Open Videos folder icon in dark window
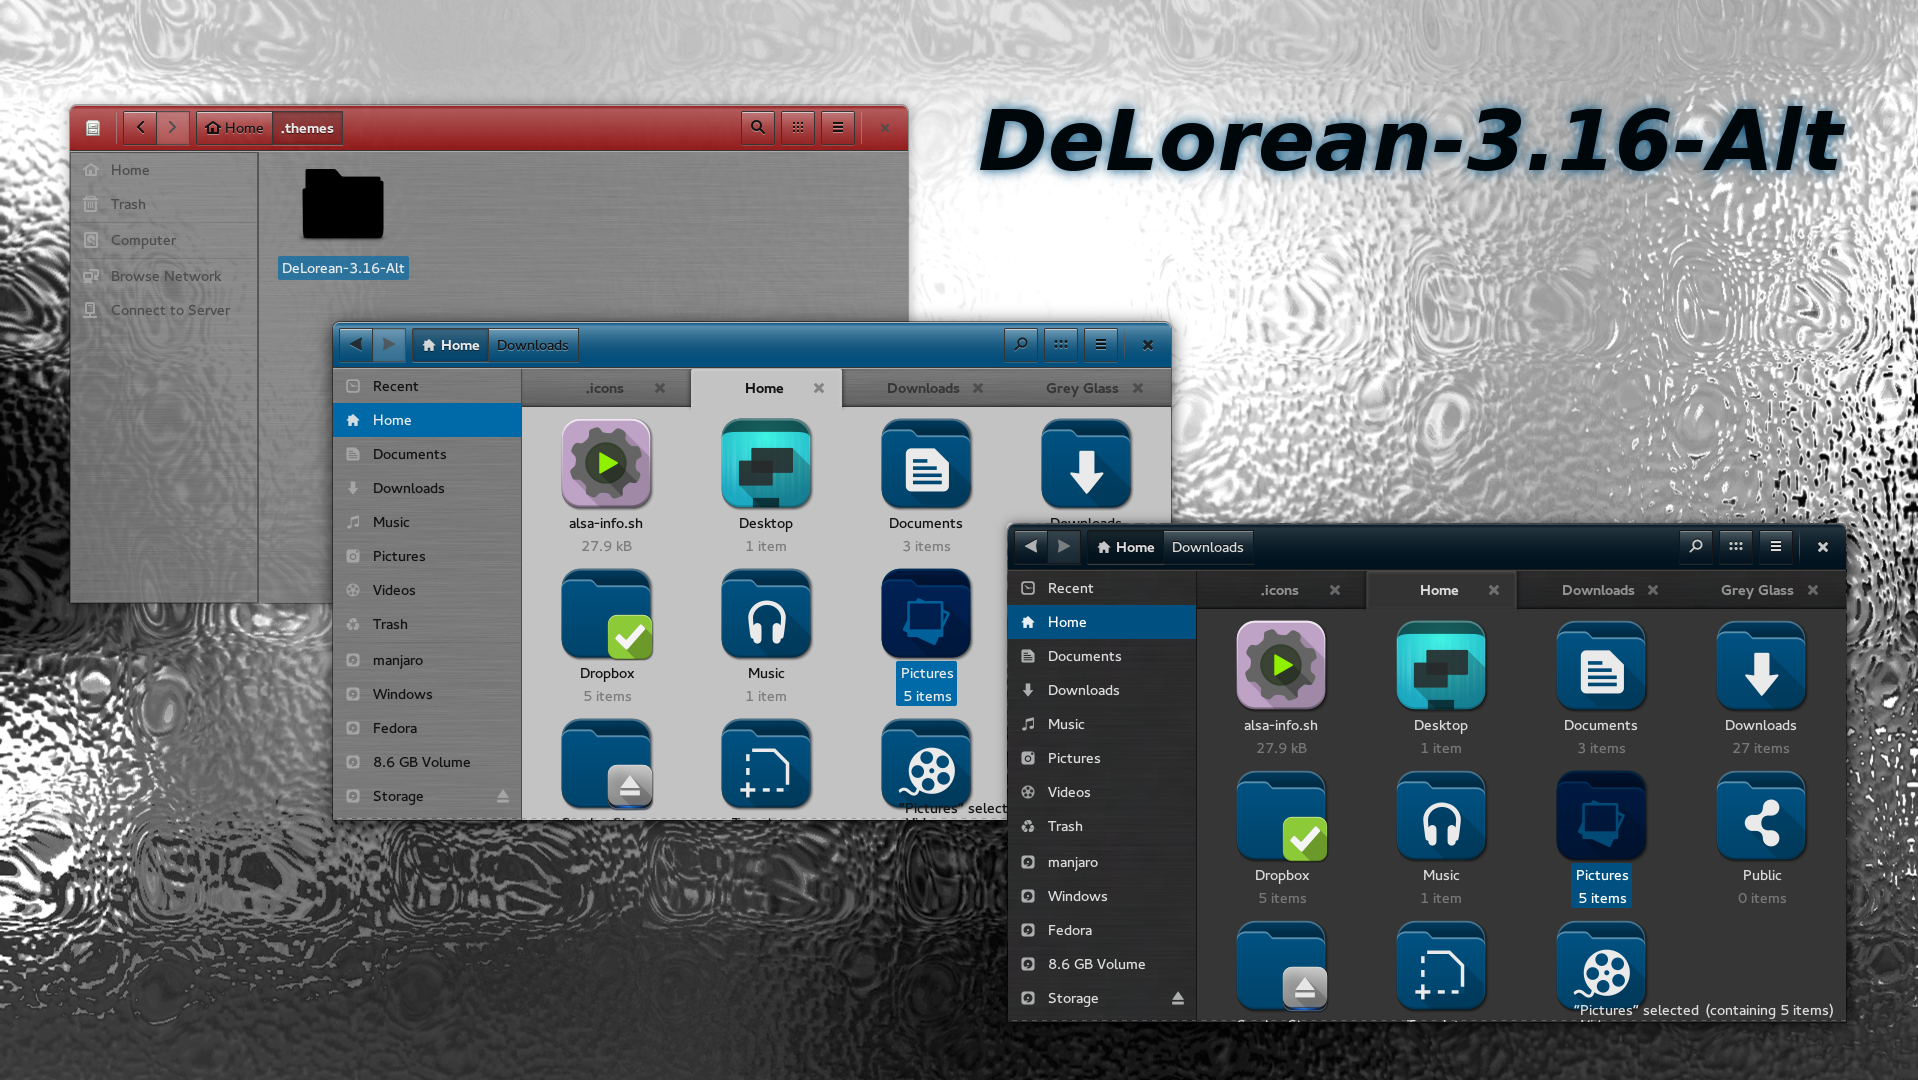The width and height of the screenshot is (1918, 1080). click(x=1601, y=966)
